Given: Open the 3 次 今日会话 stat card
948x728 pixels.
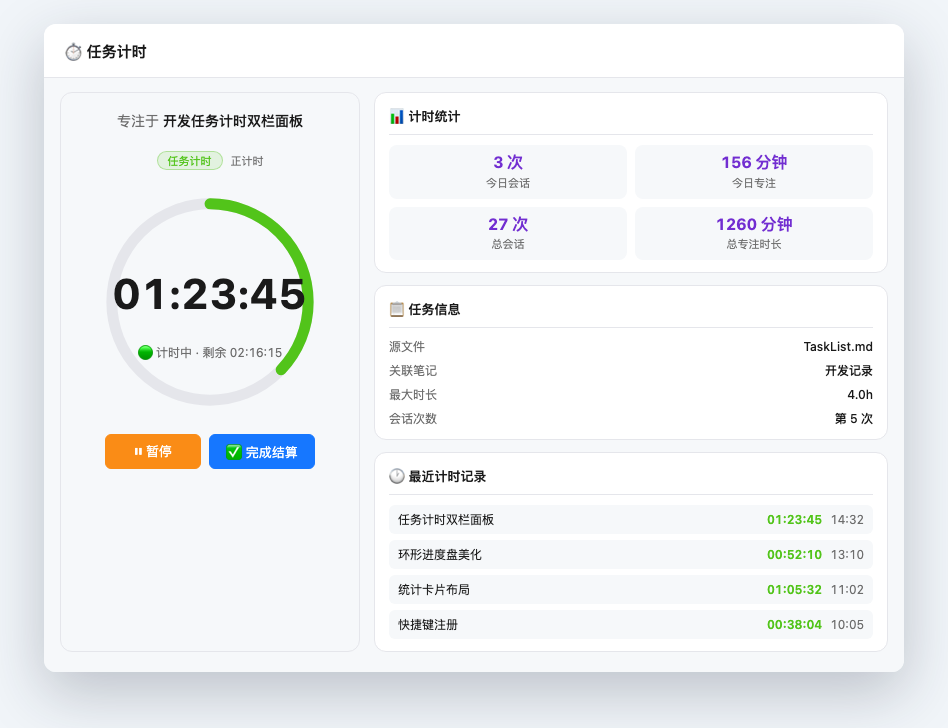Looking at the screenshot, I should tap(508, 172).
